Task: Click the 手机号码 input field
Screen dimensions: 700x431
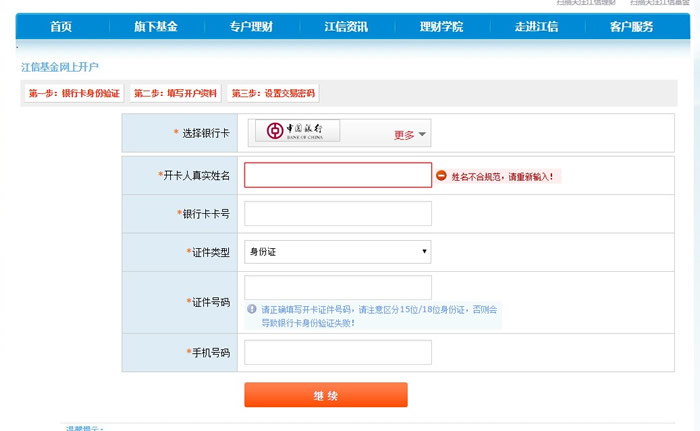Action: point(337,352)
